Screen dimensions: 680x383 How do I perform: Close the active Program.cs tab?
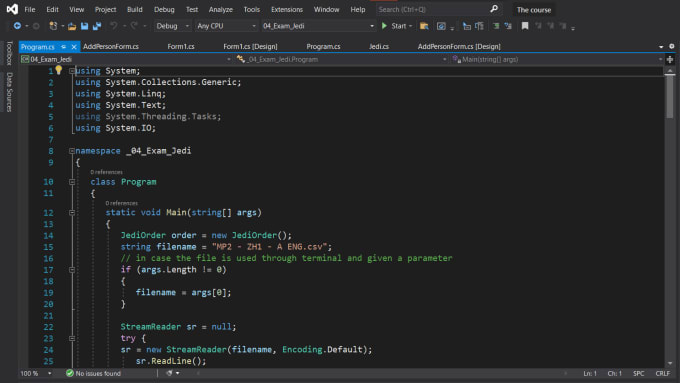click(x=74, y=46)
